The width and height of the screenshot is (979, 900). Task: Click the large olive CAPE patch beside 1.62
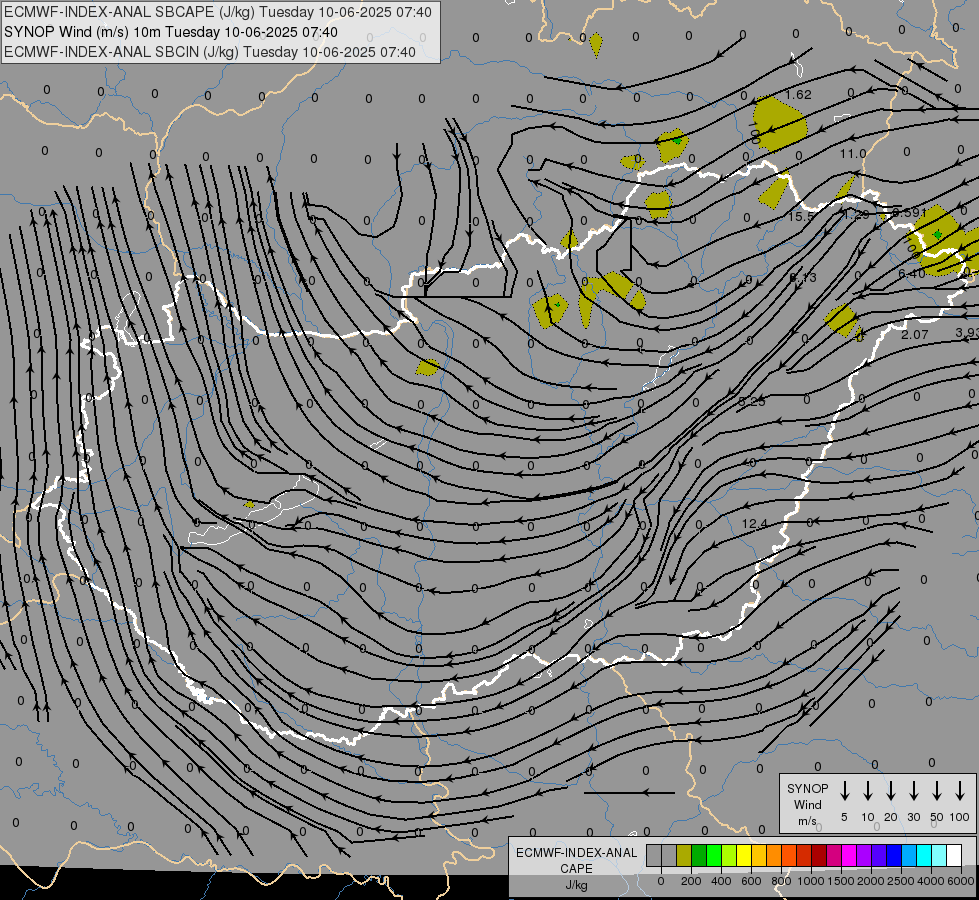(780, 125)
